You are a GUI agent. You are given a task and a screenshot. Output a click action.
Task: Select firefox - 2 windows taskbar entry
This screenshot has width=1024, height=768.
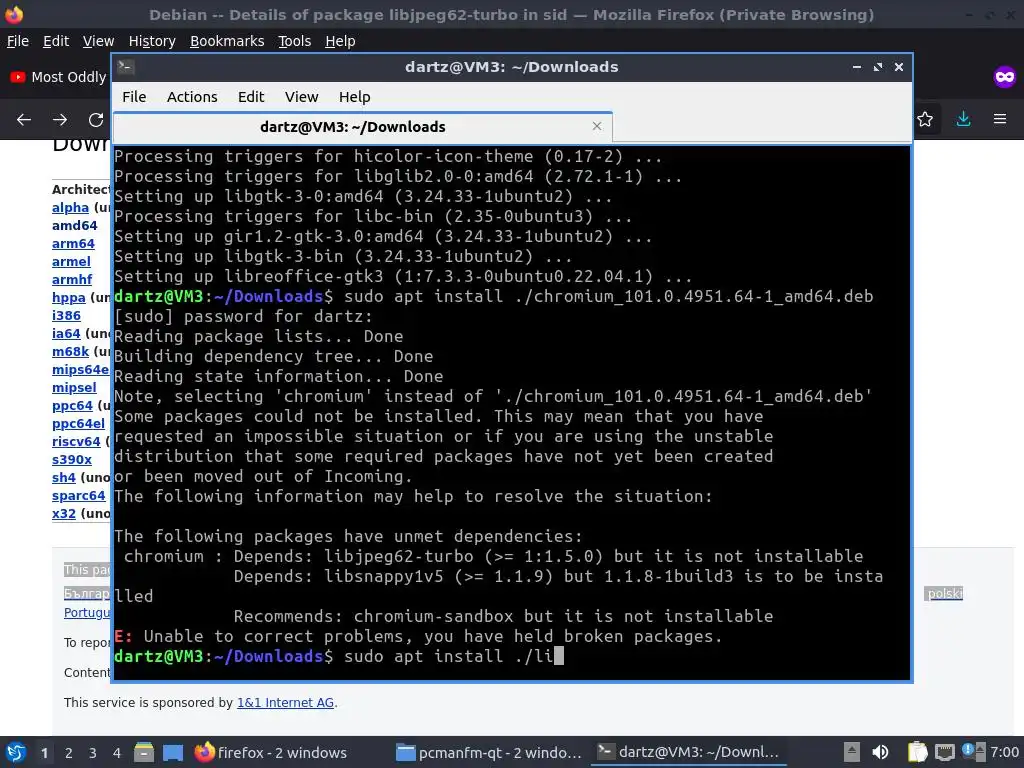pos(271,752)
